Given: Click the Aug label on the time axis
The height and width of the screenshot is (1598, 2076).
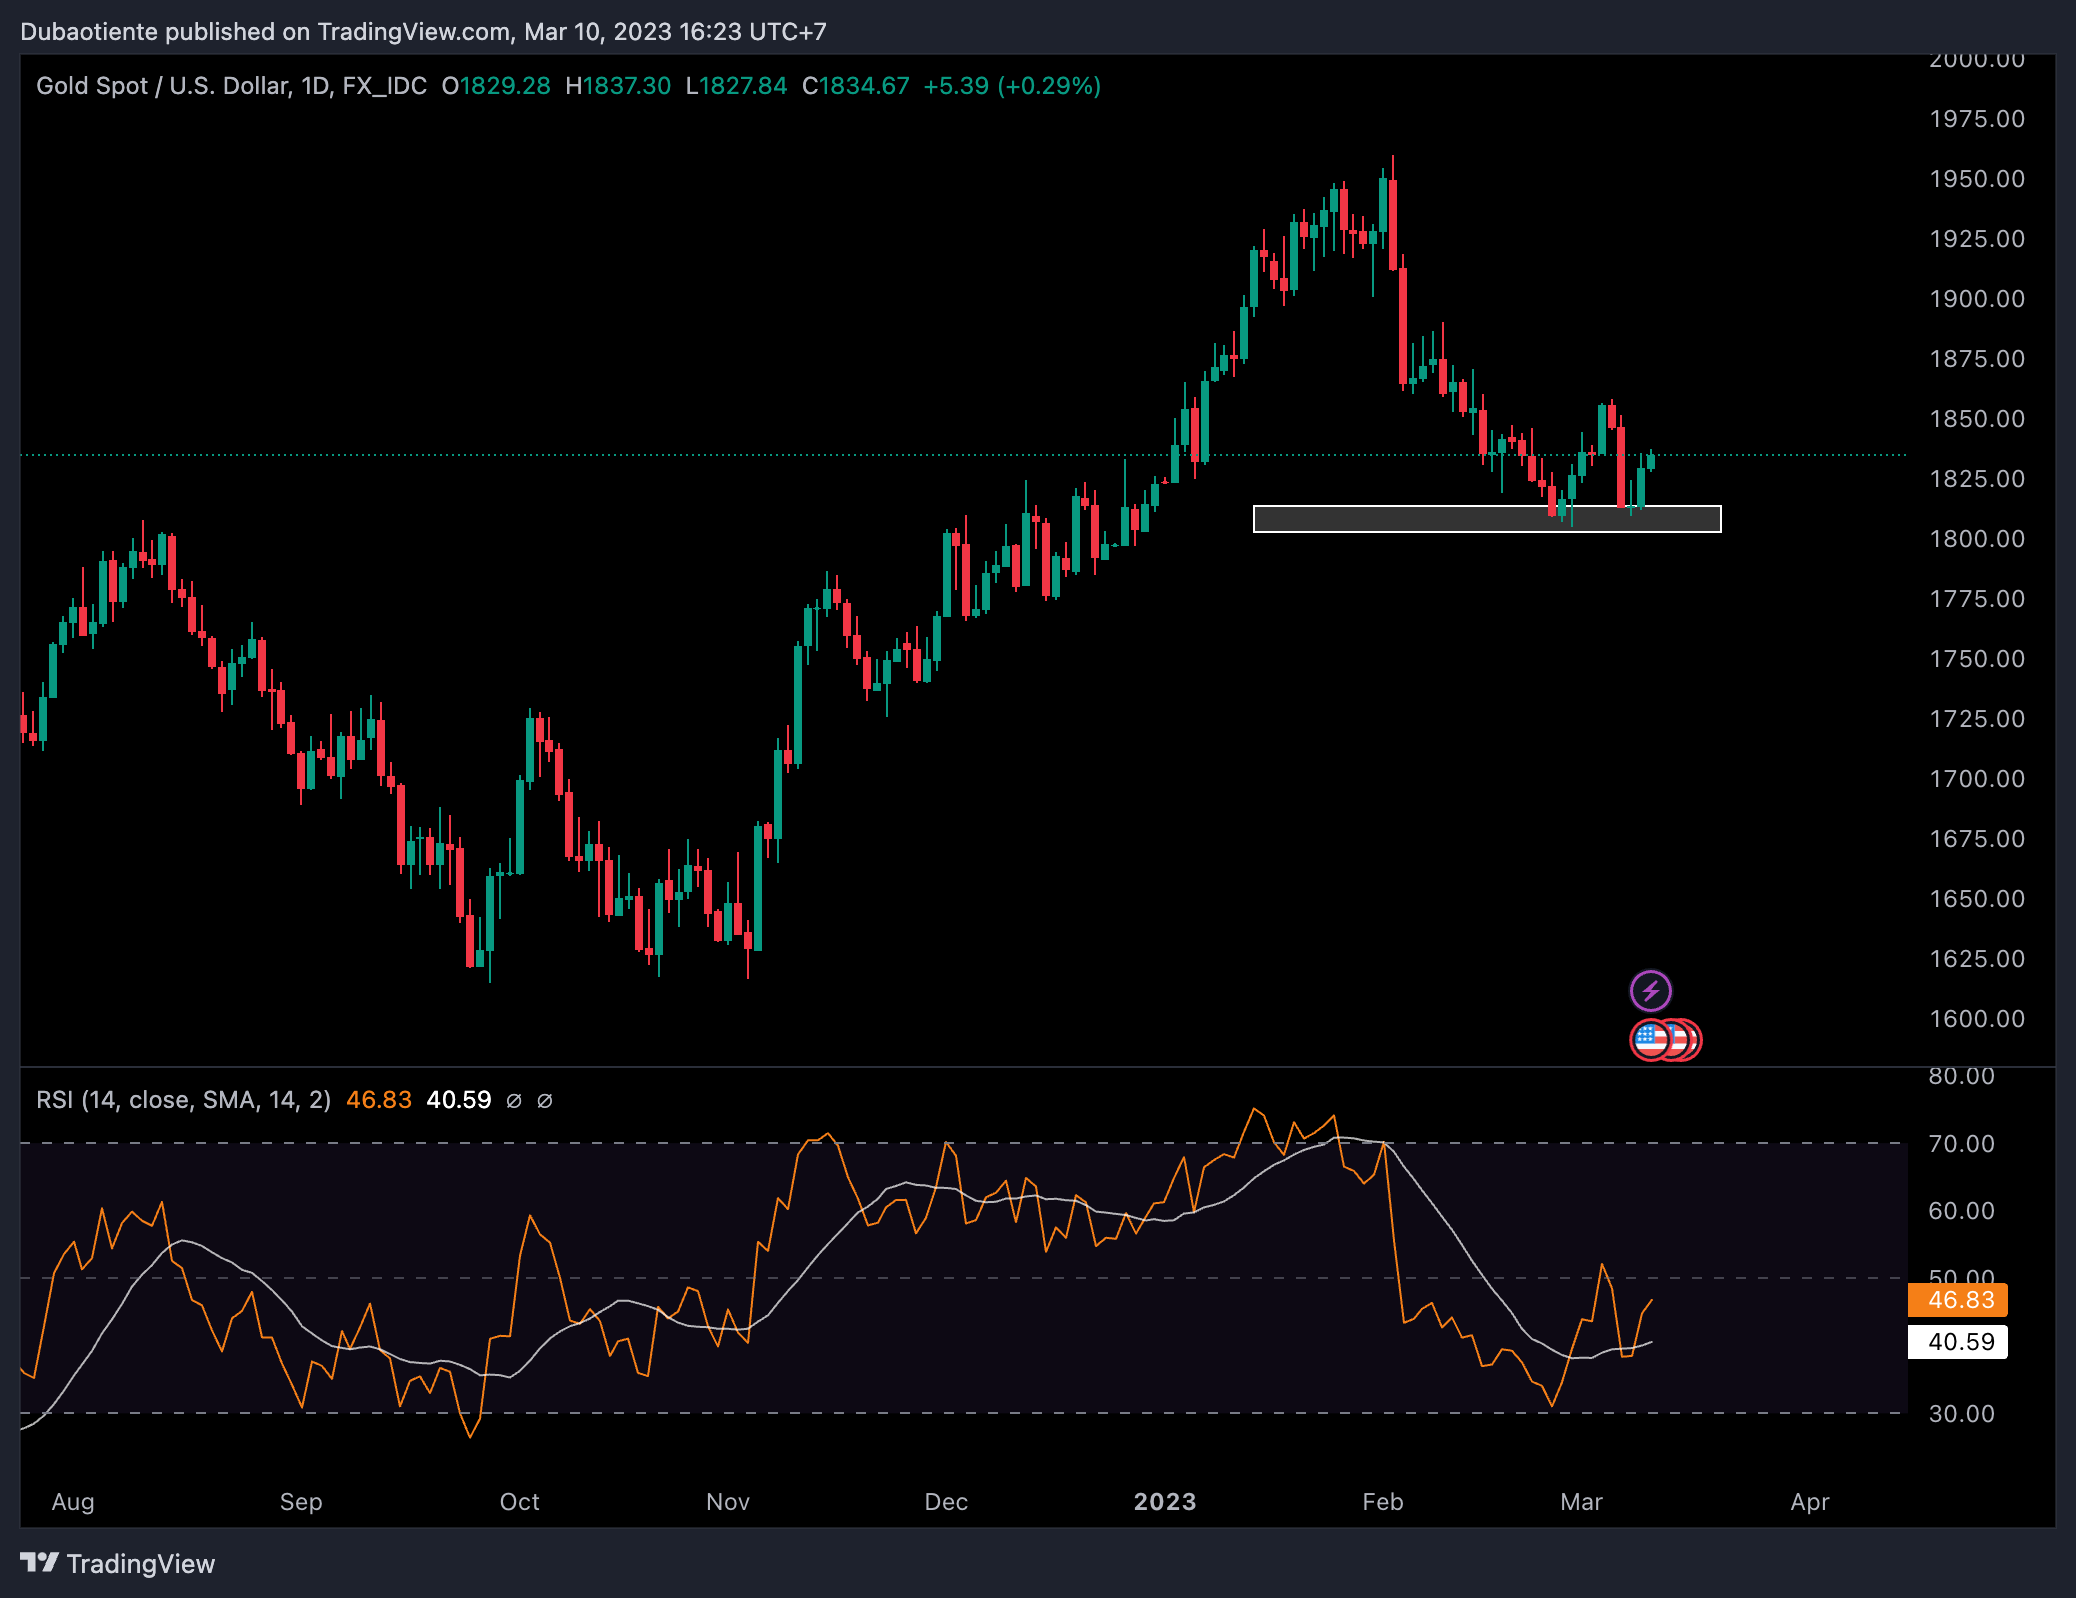Looking at the screenshot, I should tap(73, 1502).
